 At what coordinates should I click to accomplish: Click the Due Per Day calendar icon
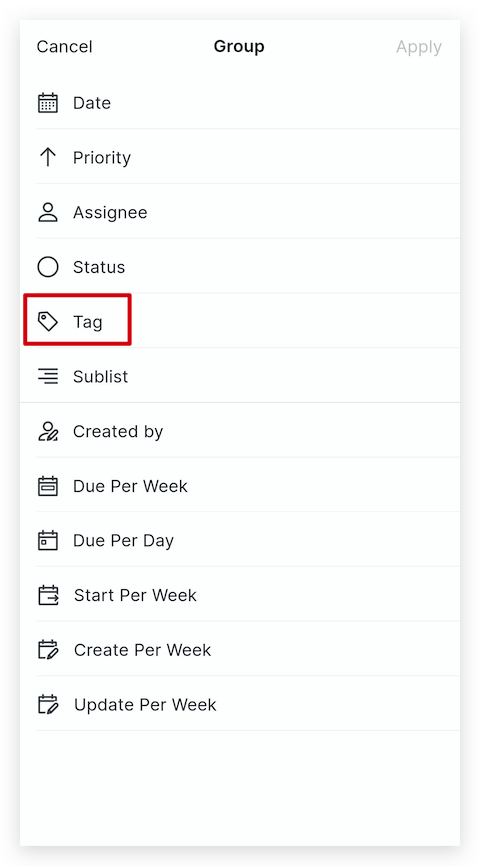[48, 540]
